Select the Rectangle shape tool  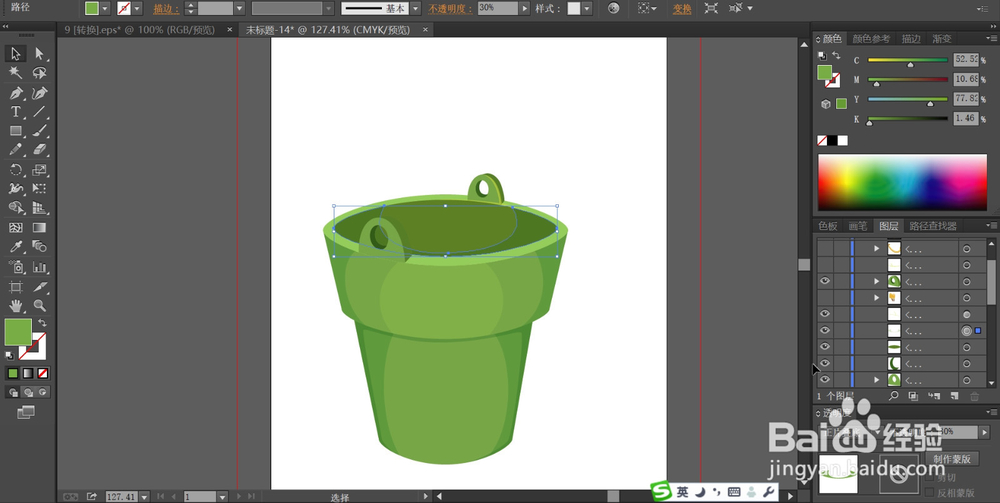tap(16, 131)
